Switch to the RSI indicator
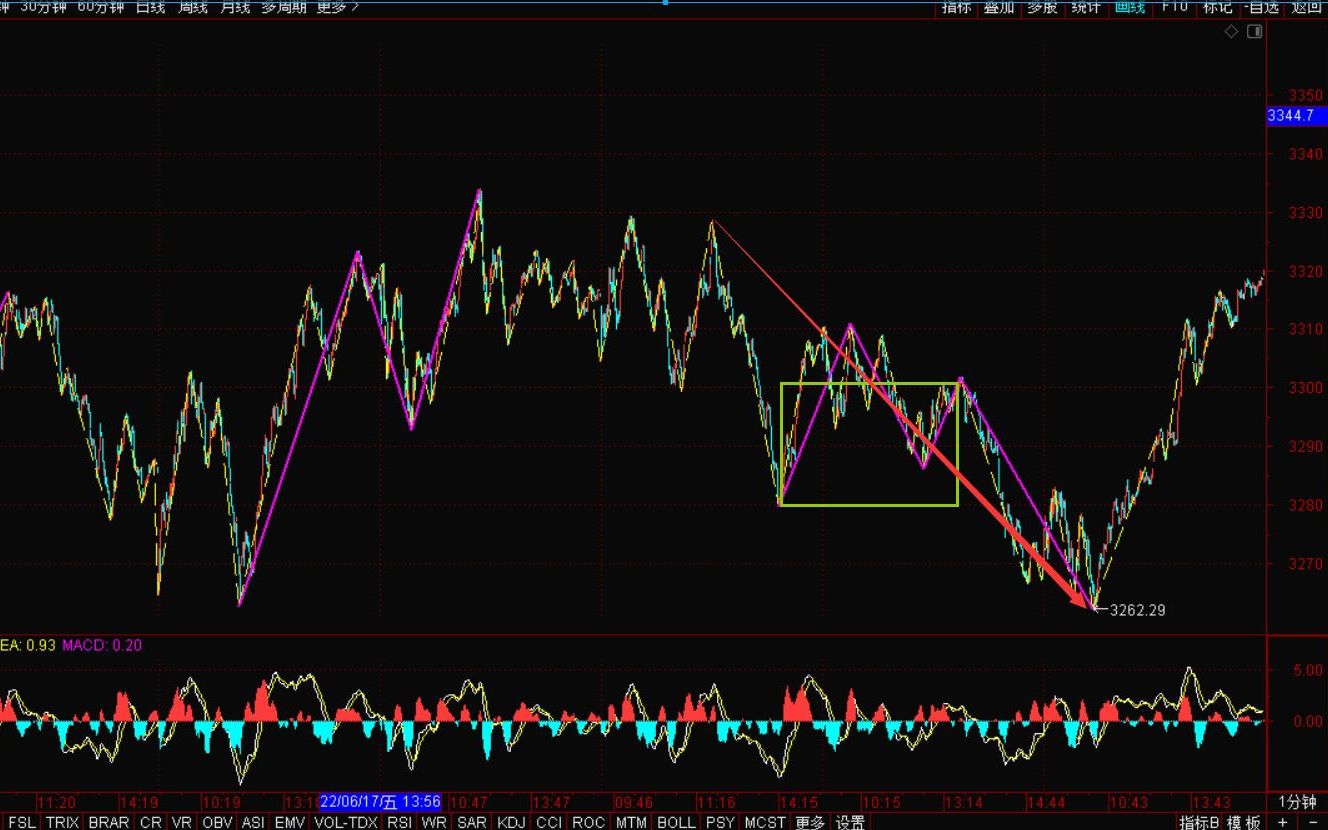The width and height of the screenshot is (1328, 830). (x=399, y=822)
